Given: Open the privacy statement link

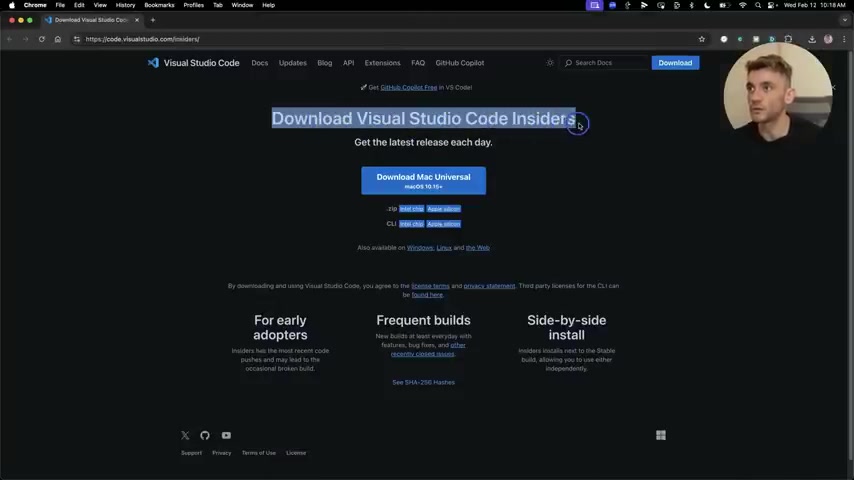Looking at the screenshot, I should [489, 285].
